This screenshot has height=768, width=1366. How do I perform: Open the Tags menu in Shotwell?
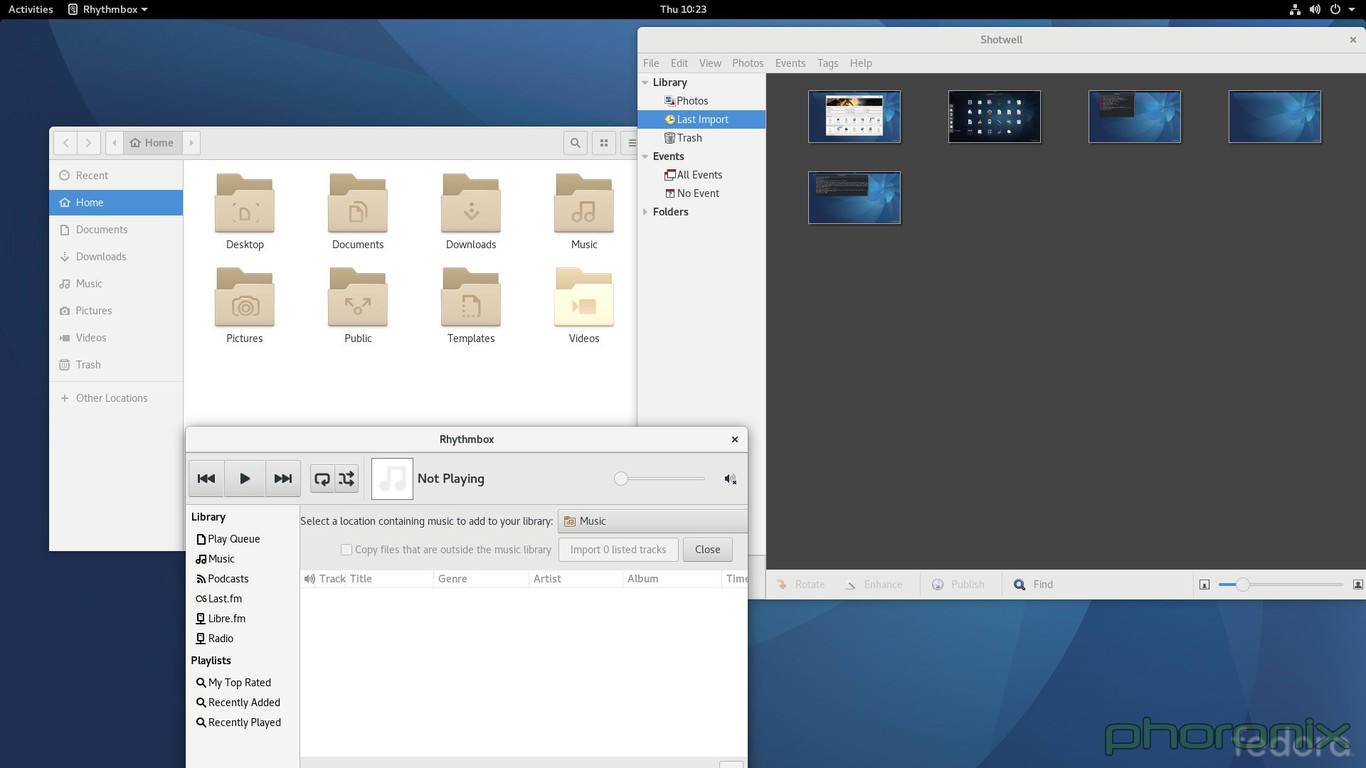pyautogui.click(x=827, y=62)
